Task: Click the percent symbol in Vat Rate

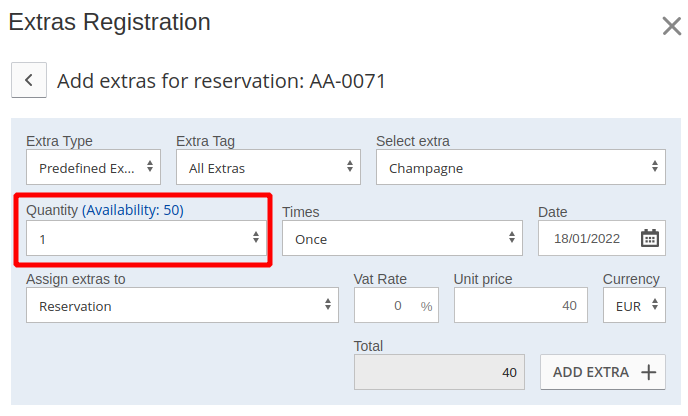Action: (x=427, y=306)
